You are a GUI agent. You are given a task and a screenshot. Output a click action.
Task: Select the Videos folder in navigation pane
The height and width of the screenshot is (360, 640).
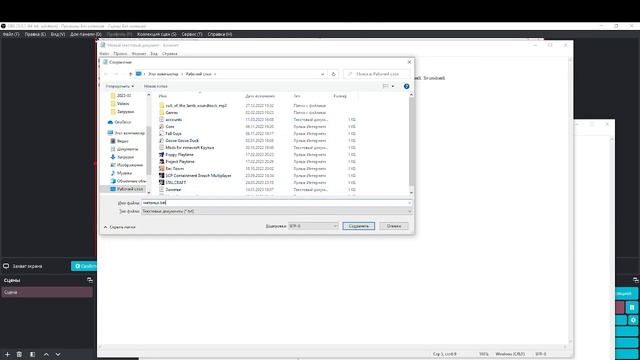click(x=120, y=104)
